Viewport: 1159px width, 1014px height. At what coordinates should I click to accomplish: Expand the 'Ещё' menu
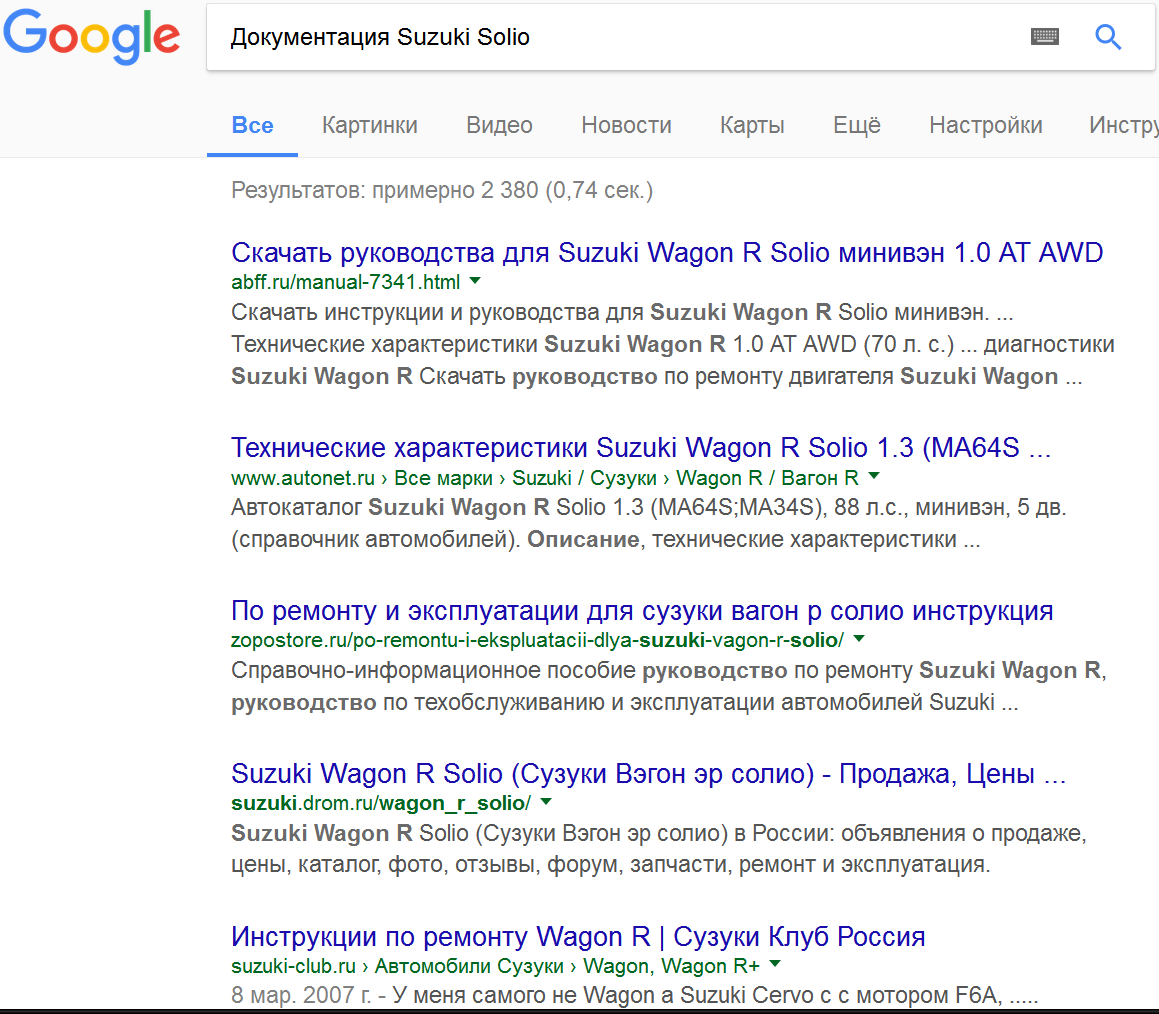pyautogui.click(x=857, y=125)
